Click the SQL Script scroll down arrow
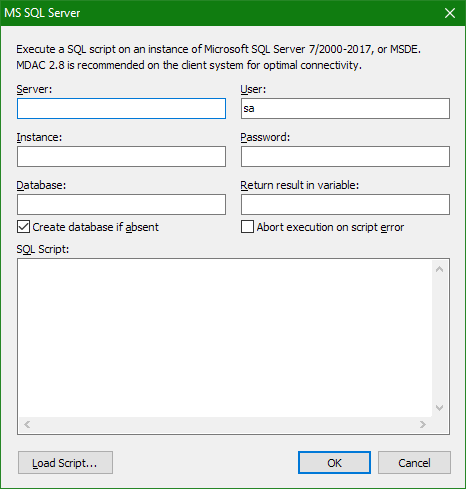466x489 pixels. pos(439,407)
